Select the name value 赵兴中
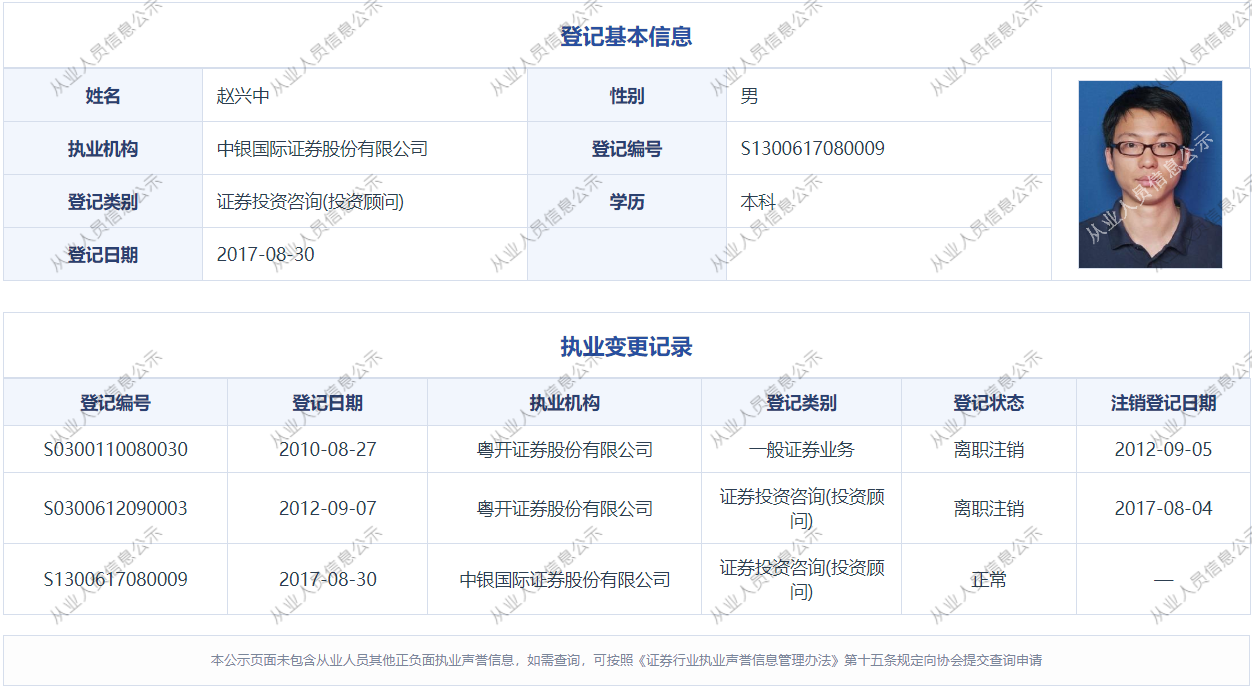 pos(243,96)
